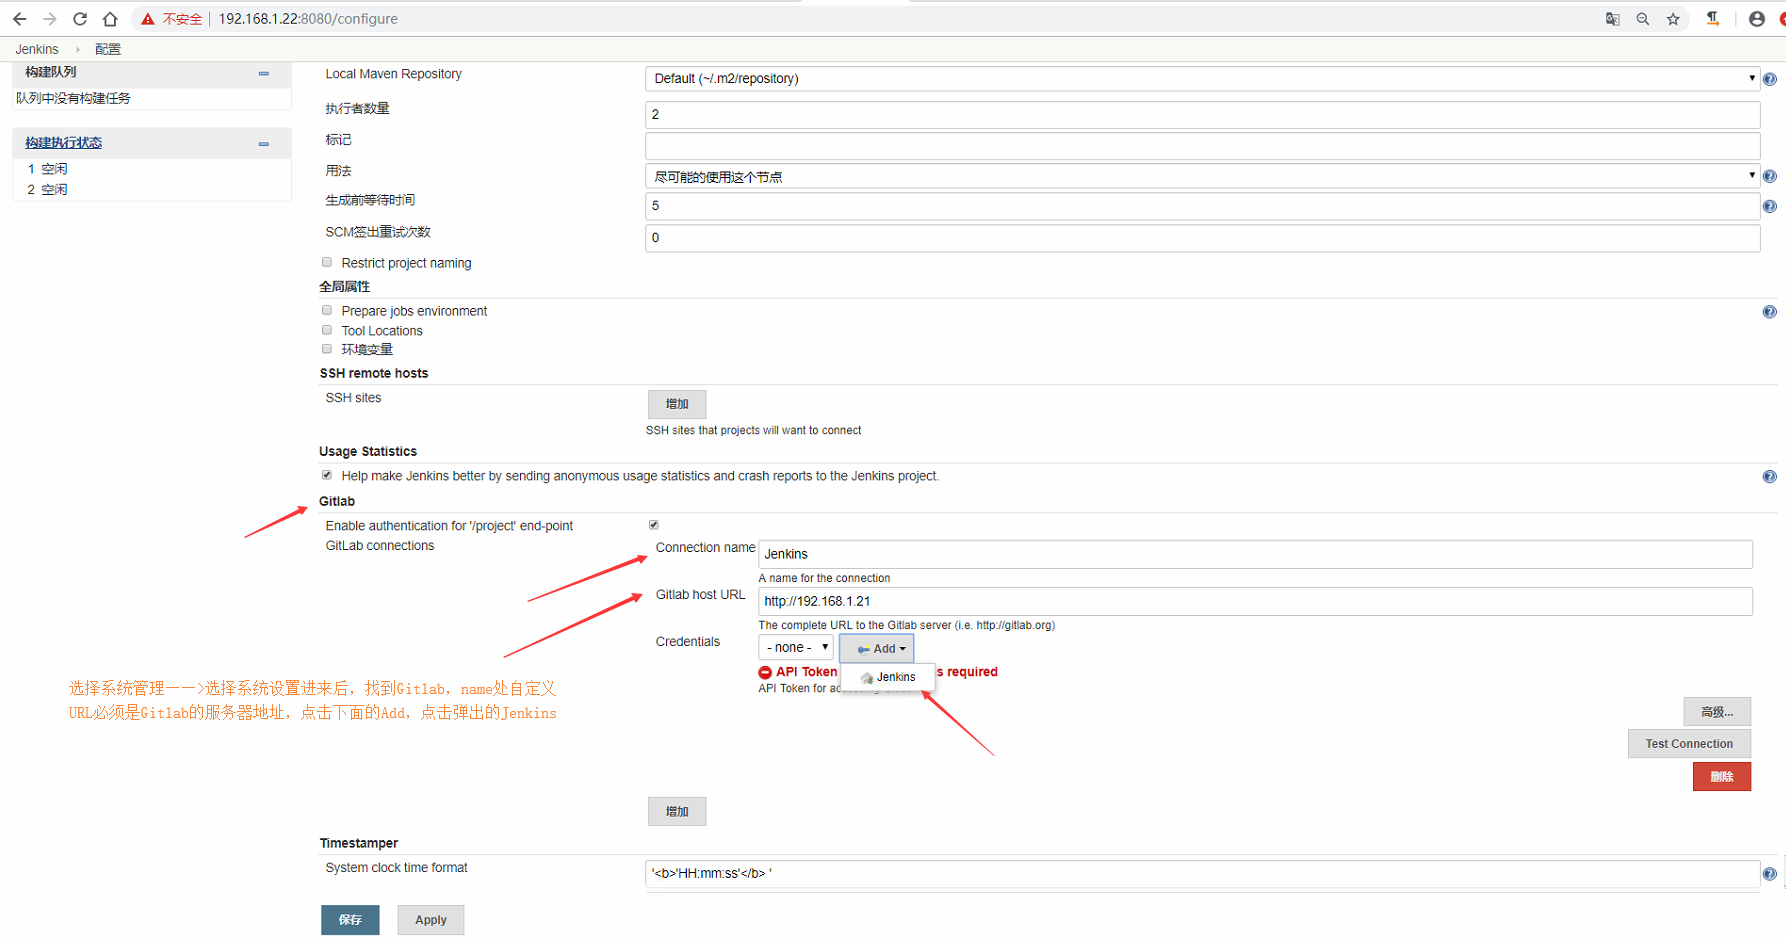The height and width of the screenshot is (939, 1786).
Task: Focus the Connection name field
Action: [1255, 554]
